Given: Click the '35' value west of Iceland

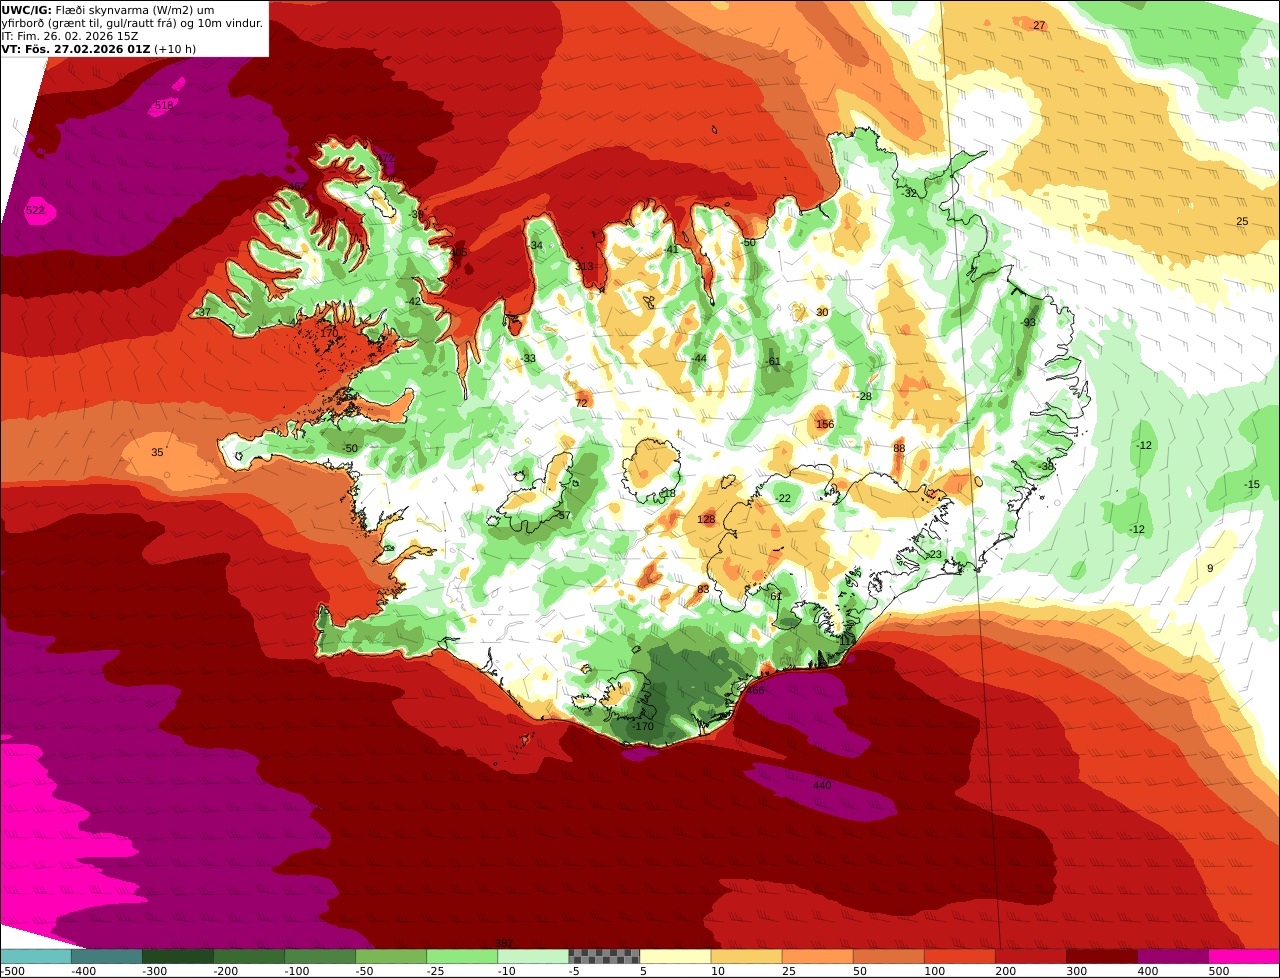Looking at the screenshot, I should [157, 452].
